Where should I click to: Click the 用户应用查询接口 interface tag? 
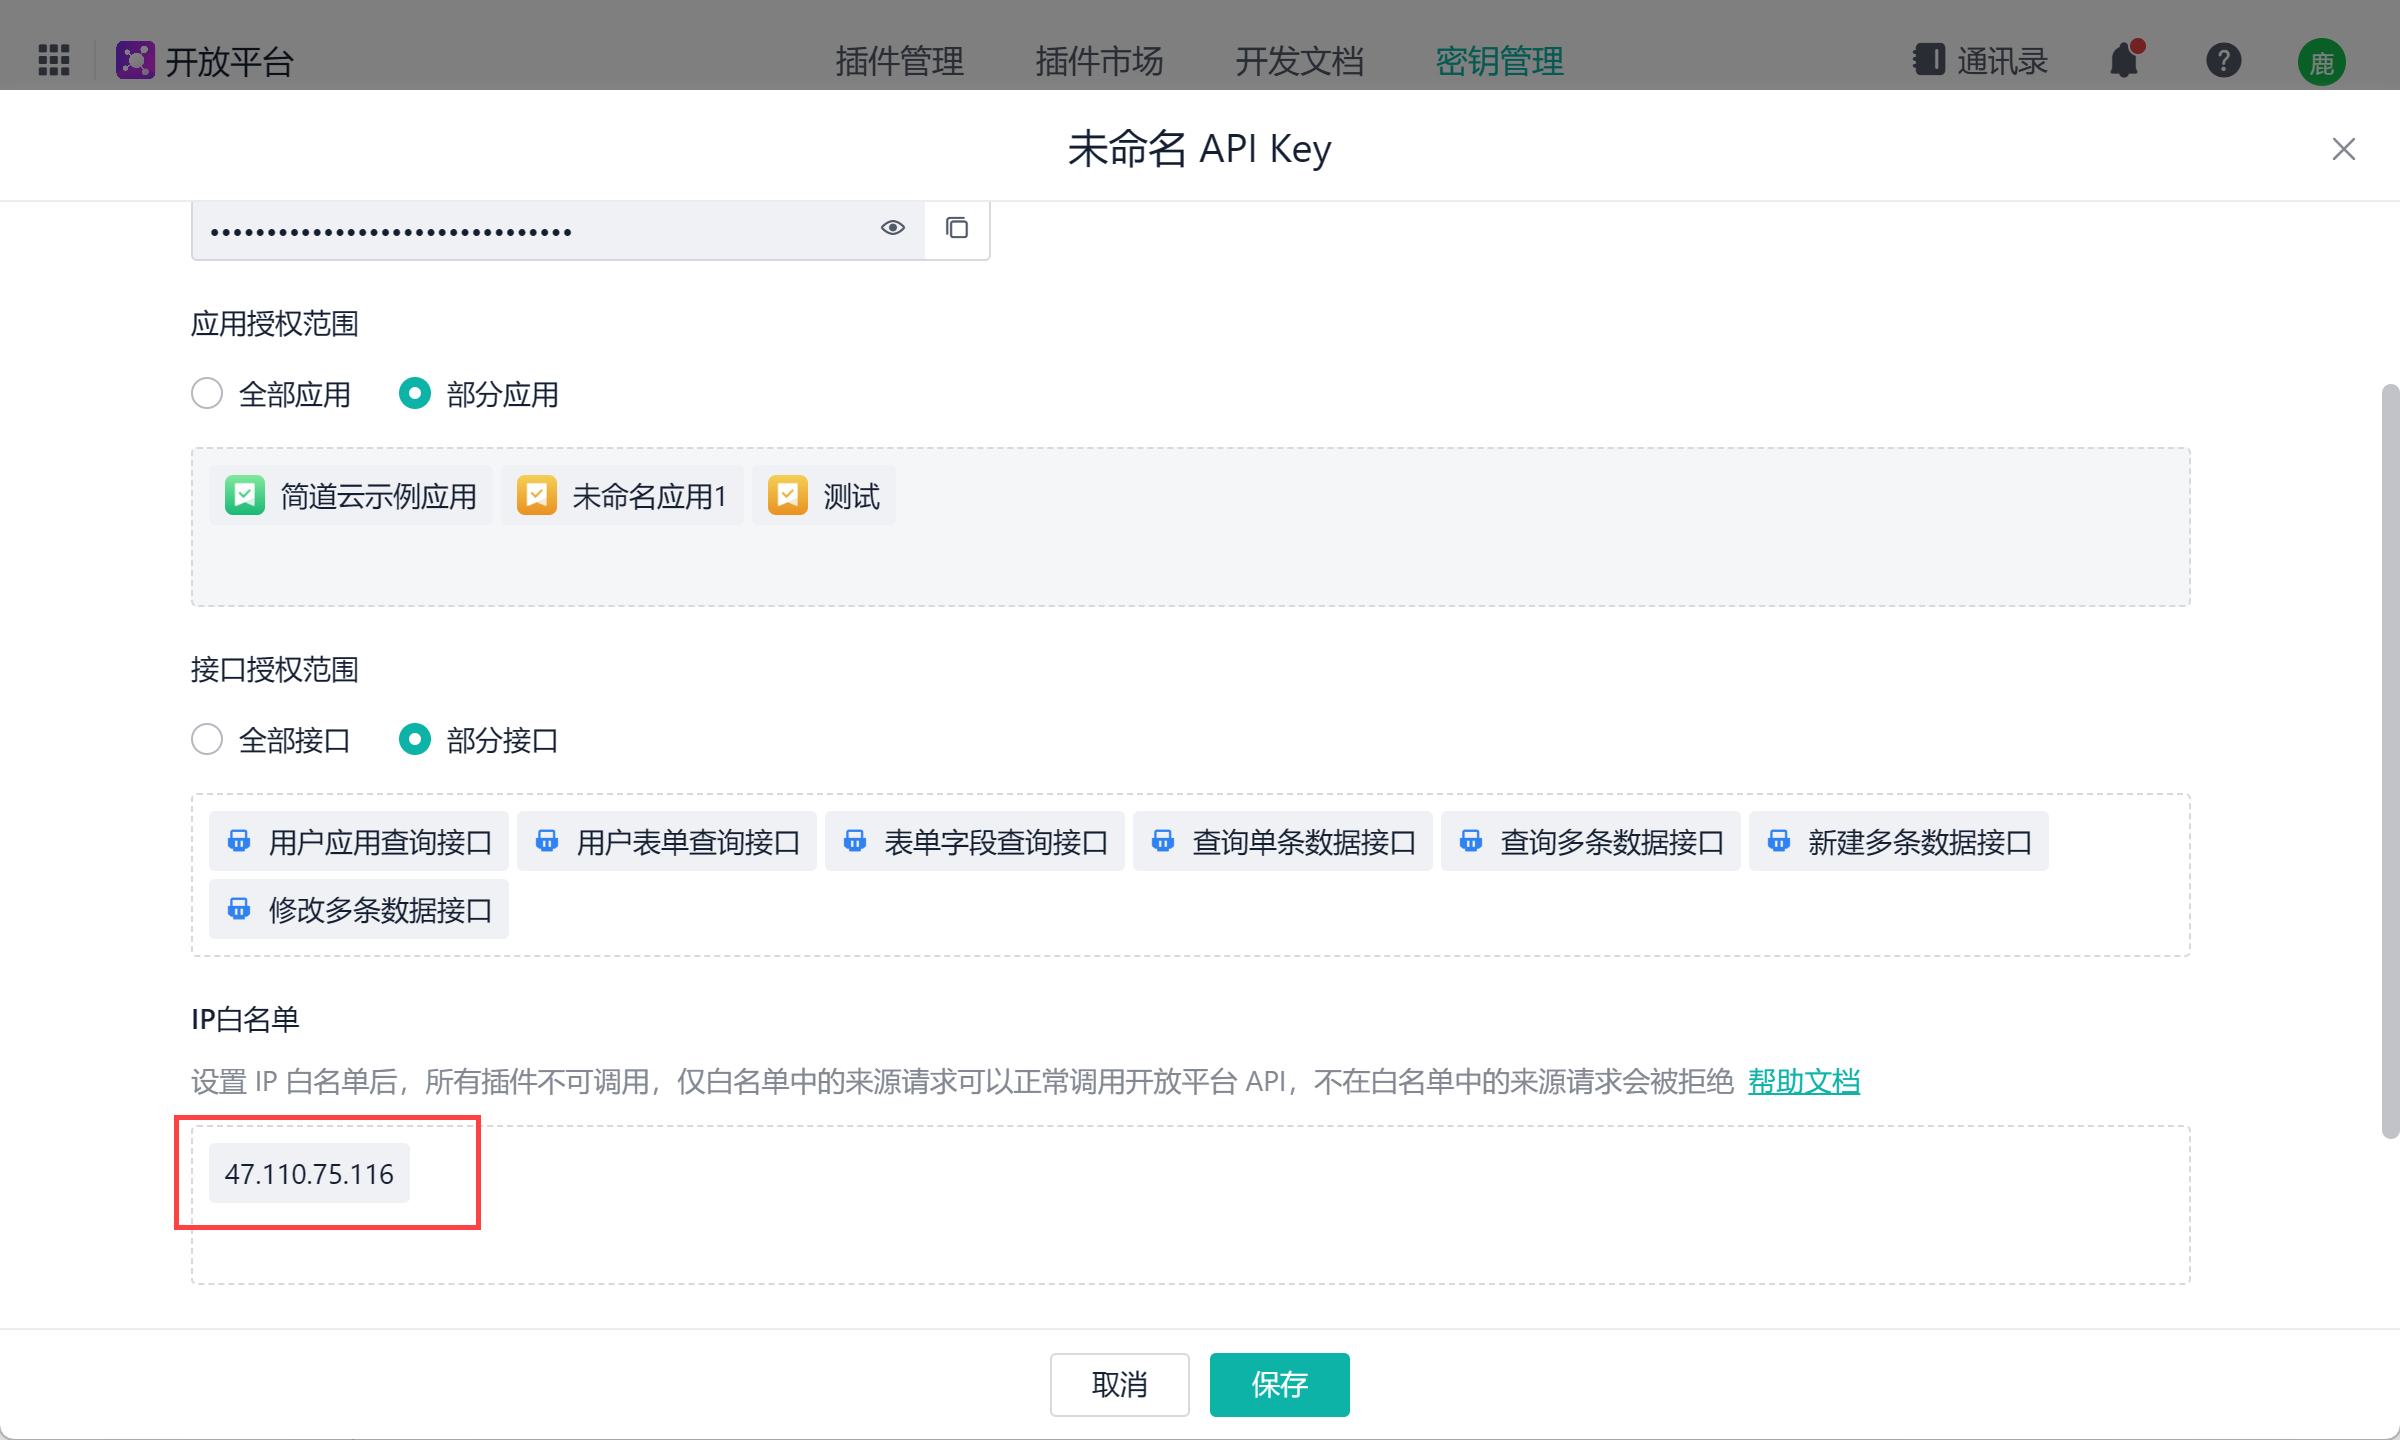coord(359,842)
